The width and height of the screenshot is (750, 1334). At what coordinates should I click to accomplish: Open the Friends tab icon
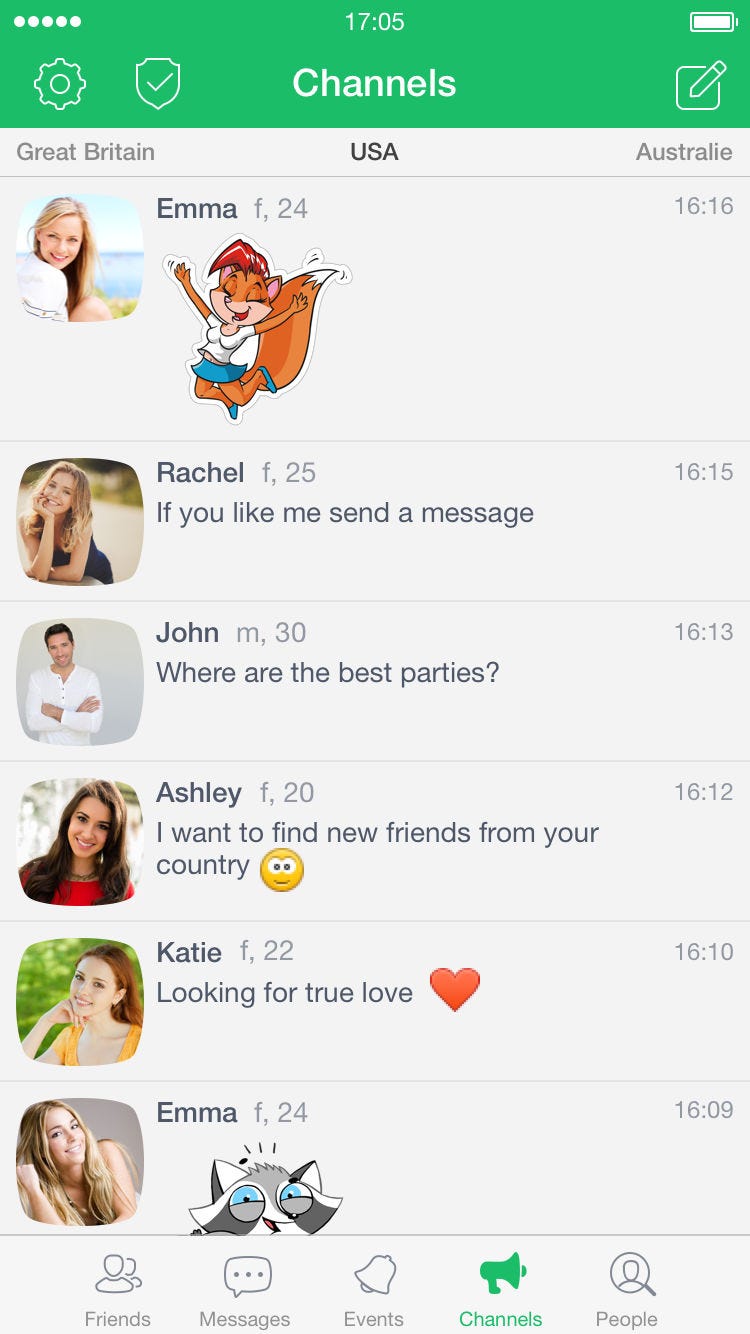[x=118, y=1274]
